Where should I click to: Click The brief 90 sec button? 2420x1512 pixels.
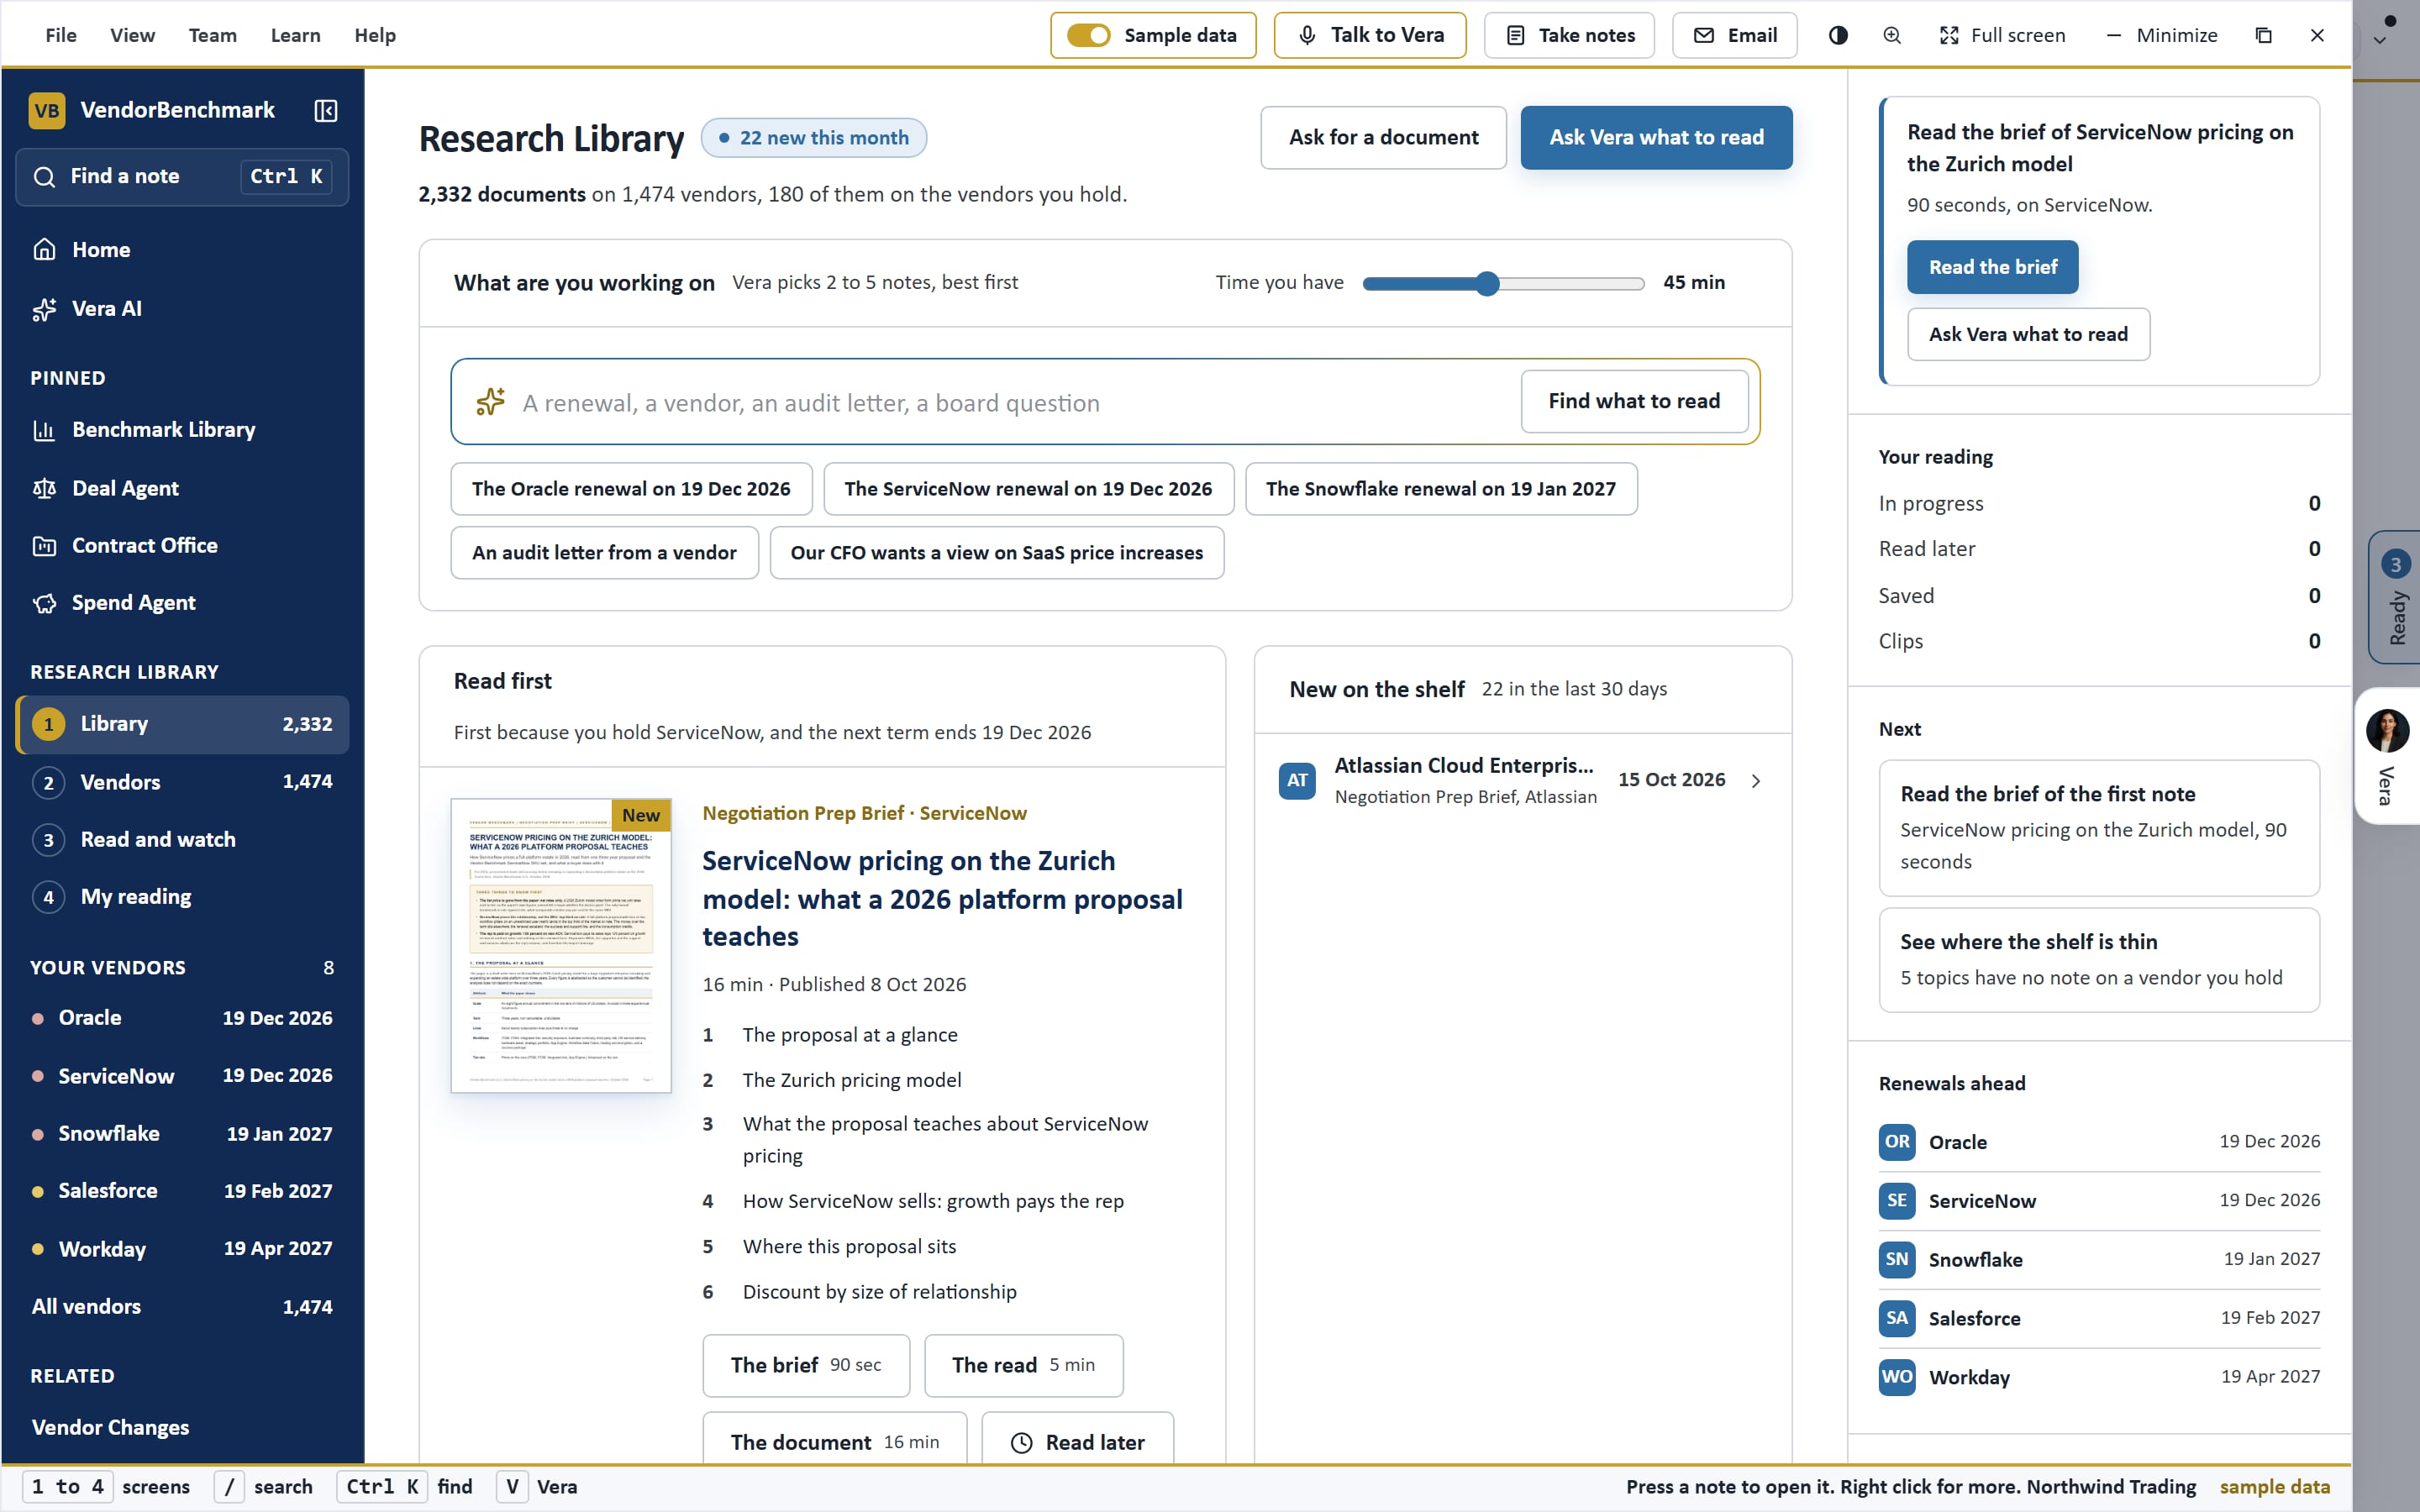coord(806,1365)
